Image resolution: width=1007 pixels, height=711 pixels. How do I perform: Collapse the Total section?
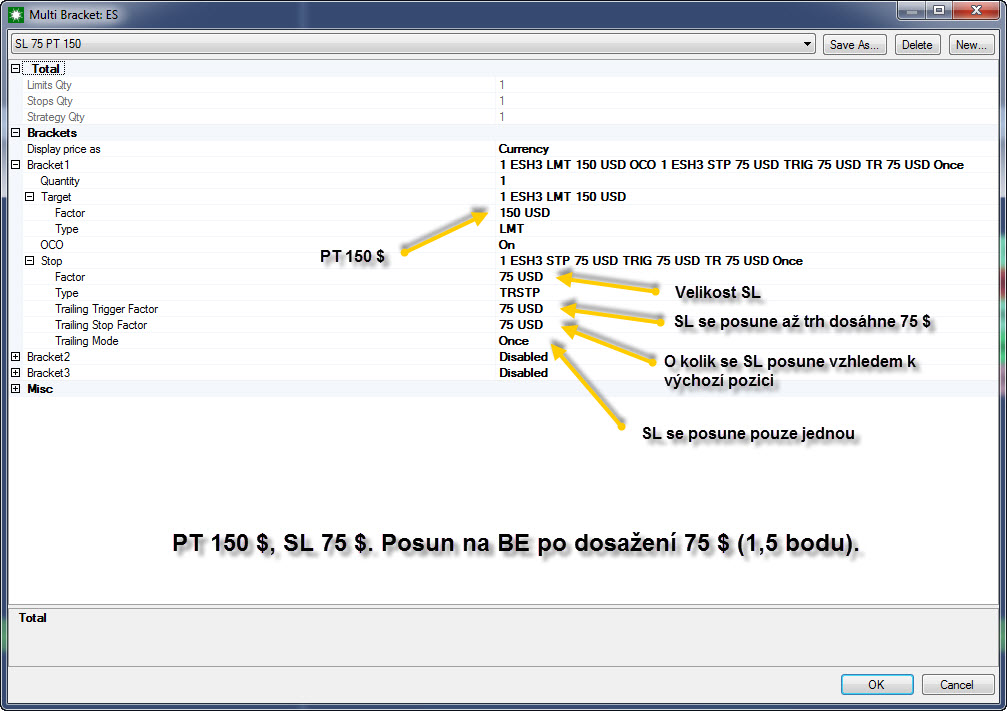pos(15,68)
